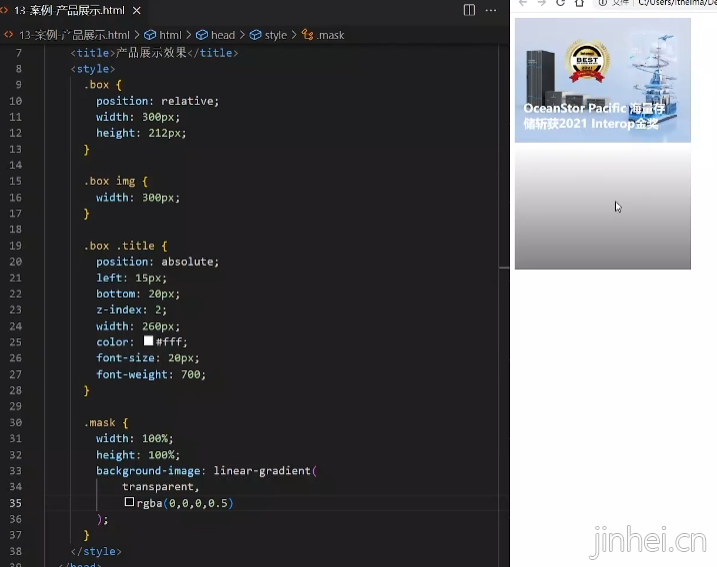Image resolution: width=717 pixels, height=567 pixels.
Task: Click the 'position: relative;' line
Action: tap(157, 101)
